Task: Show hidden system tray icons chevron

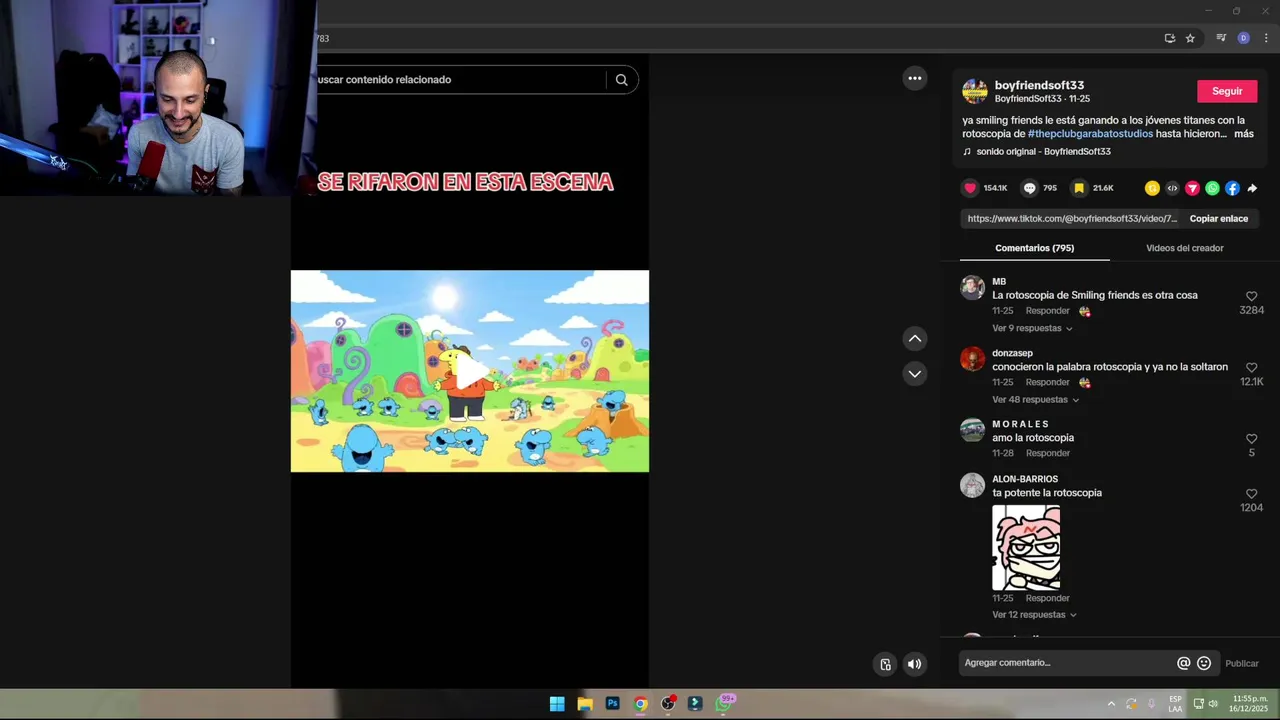Action: (x=1110, y=704)
